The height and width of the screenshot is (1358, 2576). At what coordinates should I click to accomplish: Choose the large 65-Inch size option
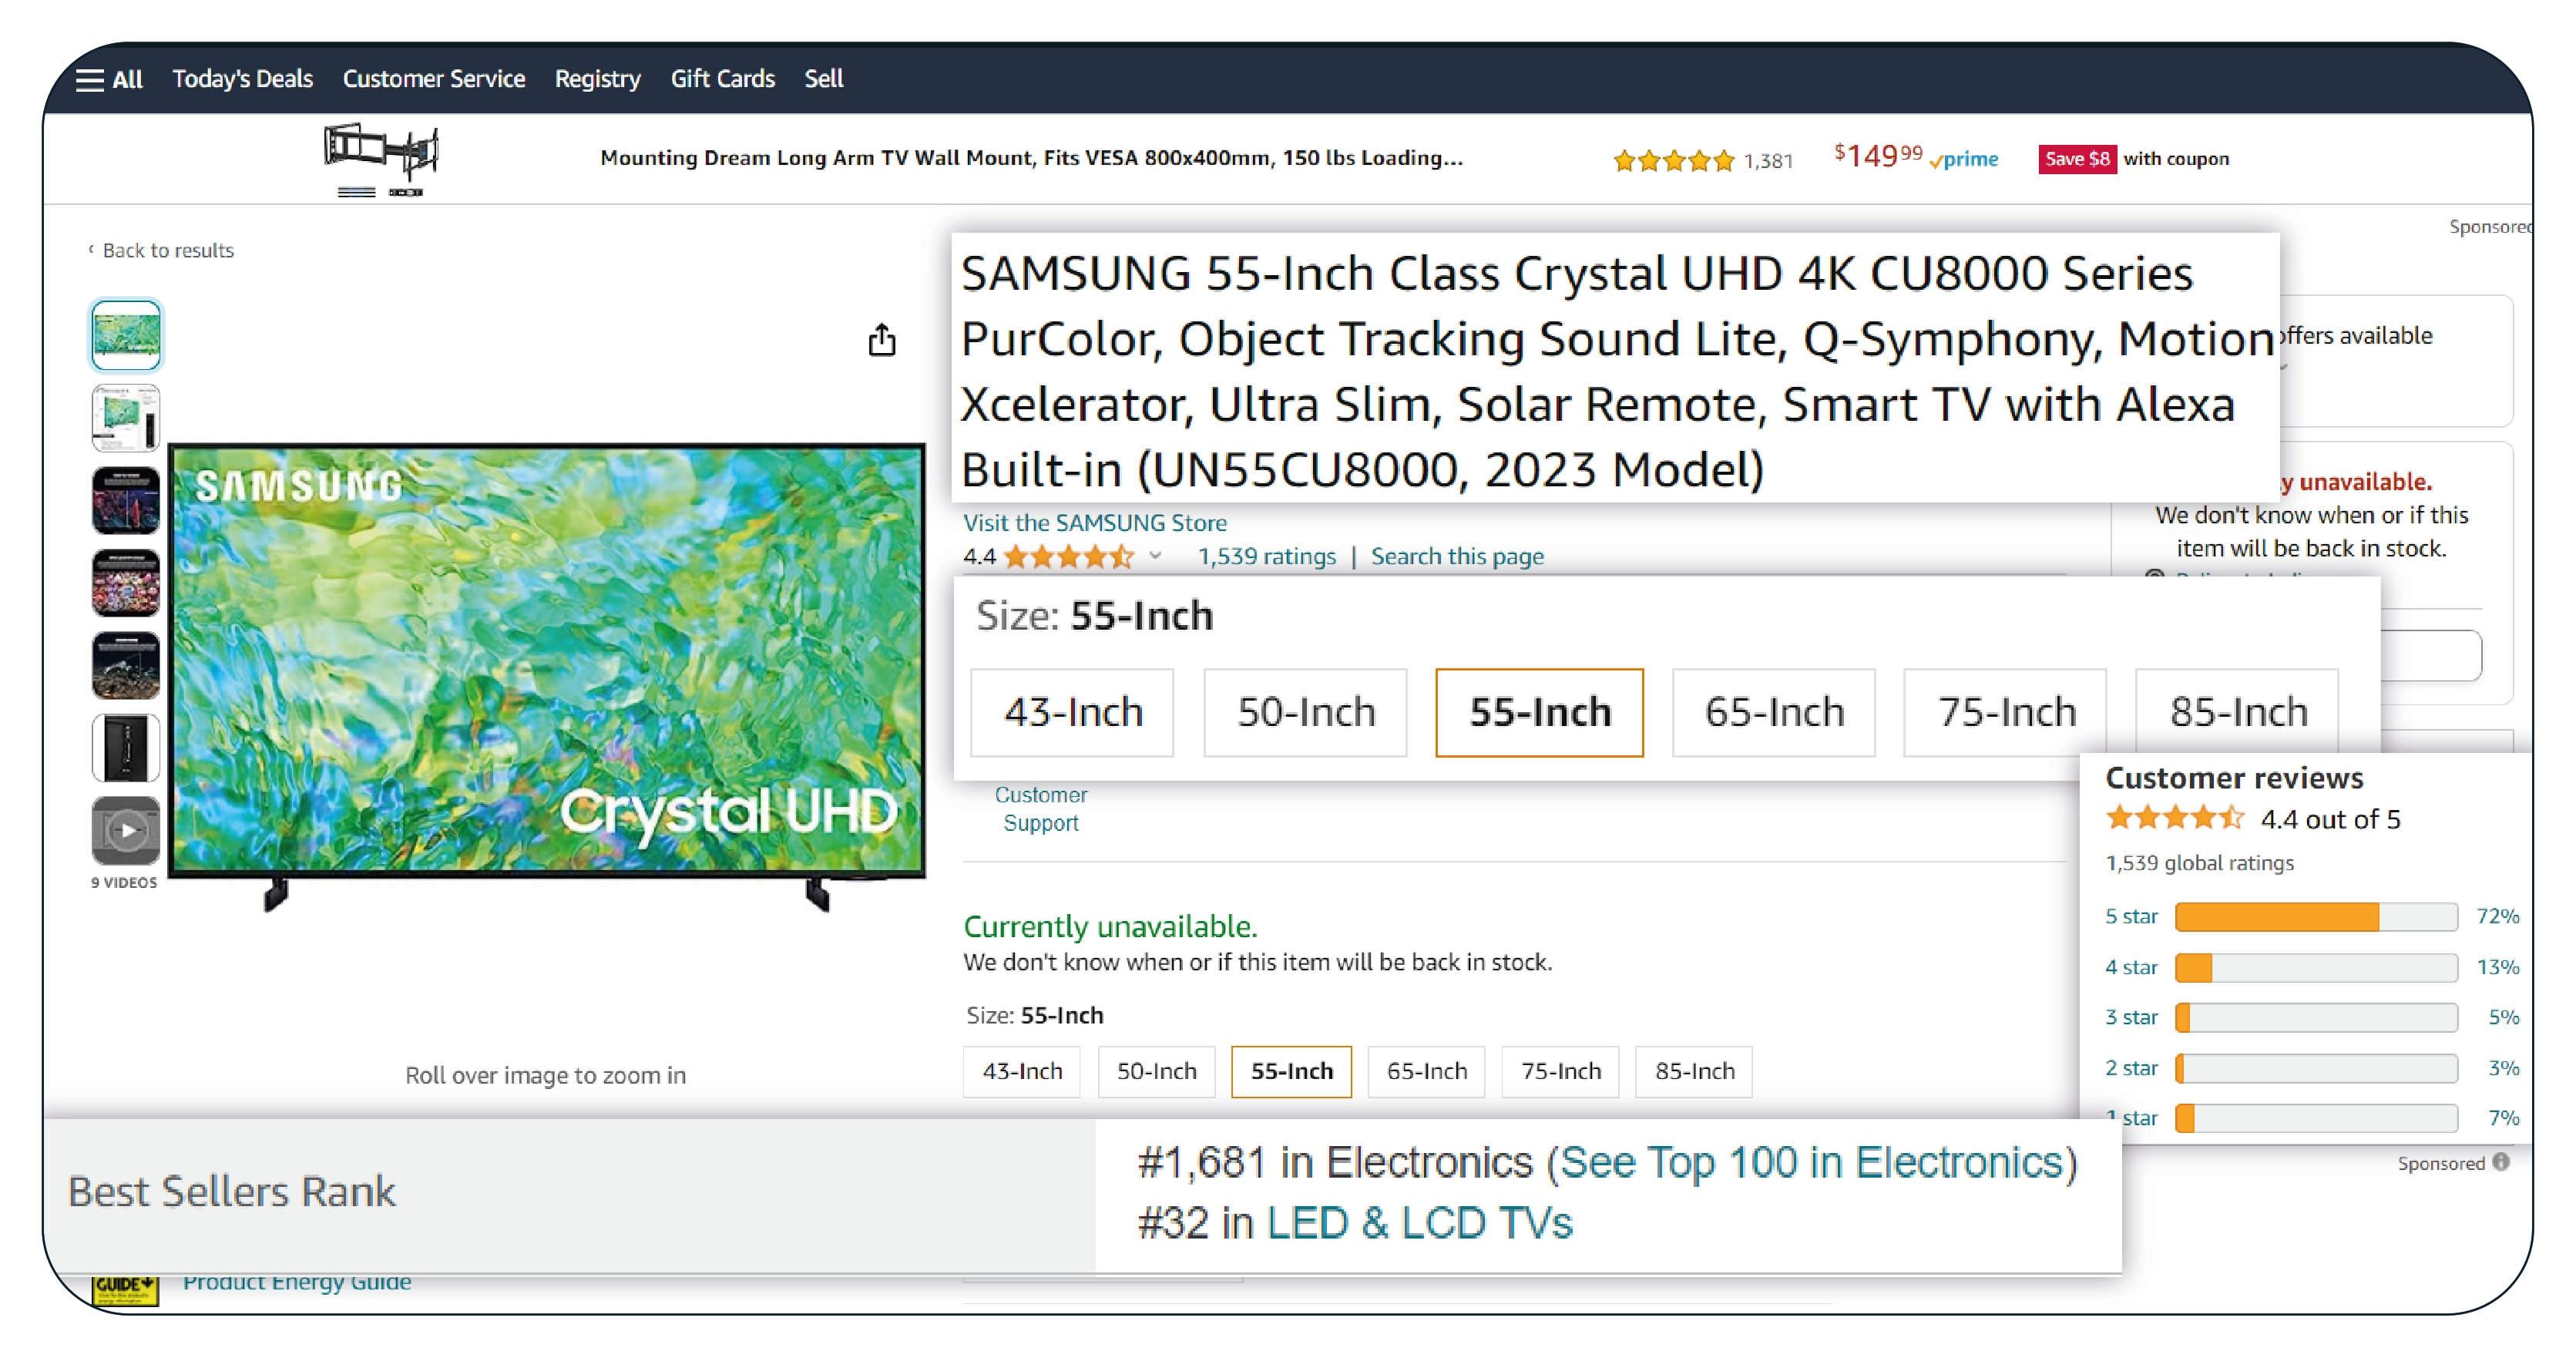[x=1773, y=712]
